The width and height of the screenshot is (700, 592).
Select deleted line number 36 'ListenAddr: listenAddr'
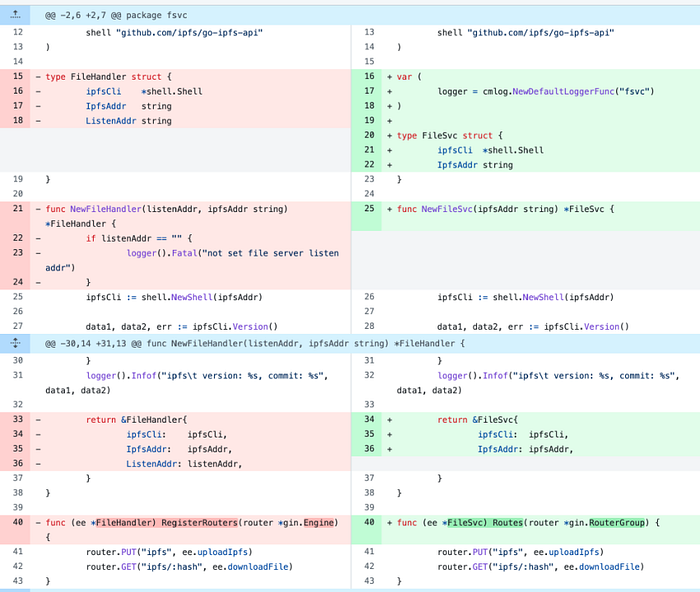(18, 463)
